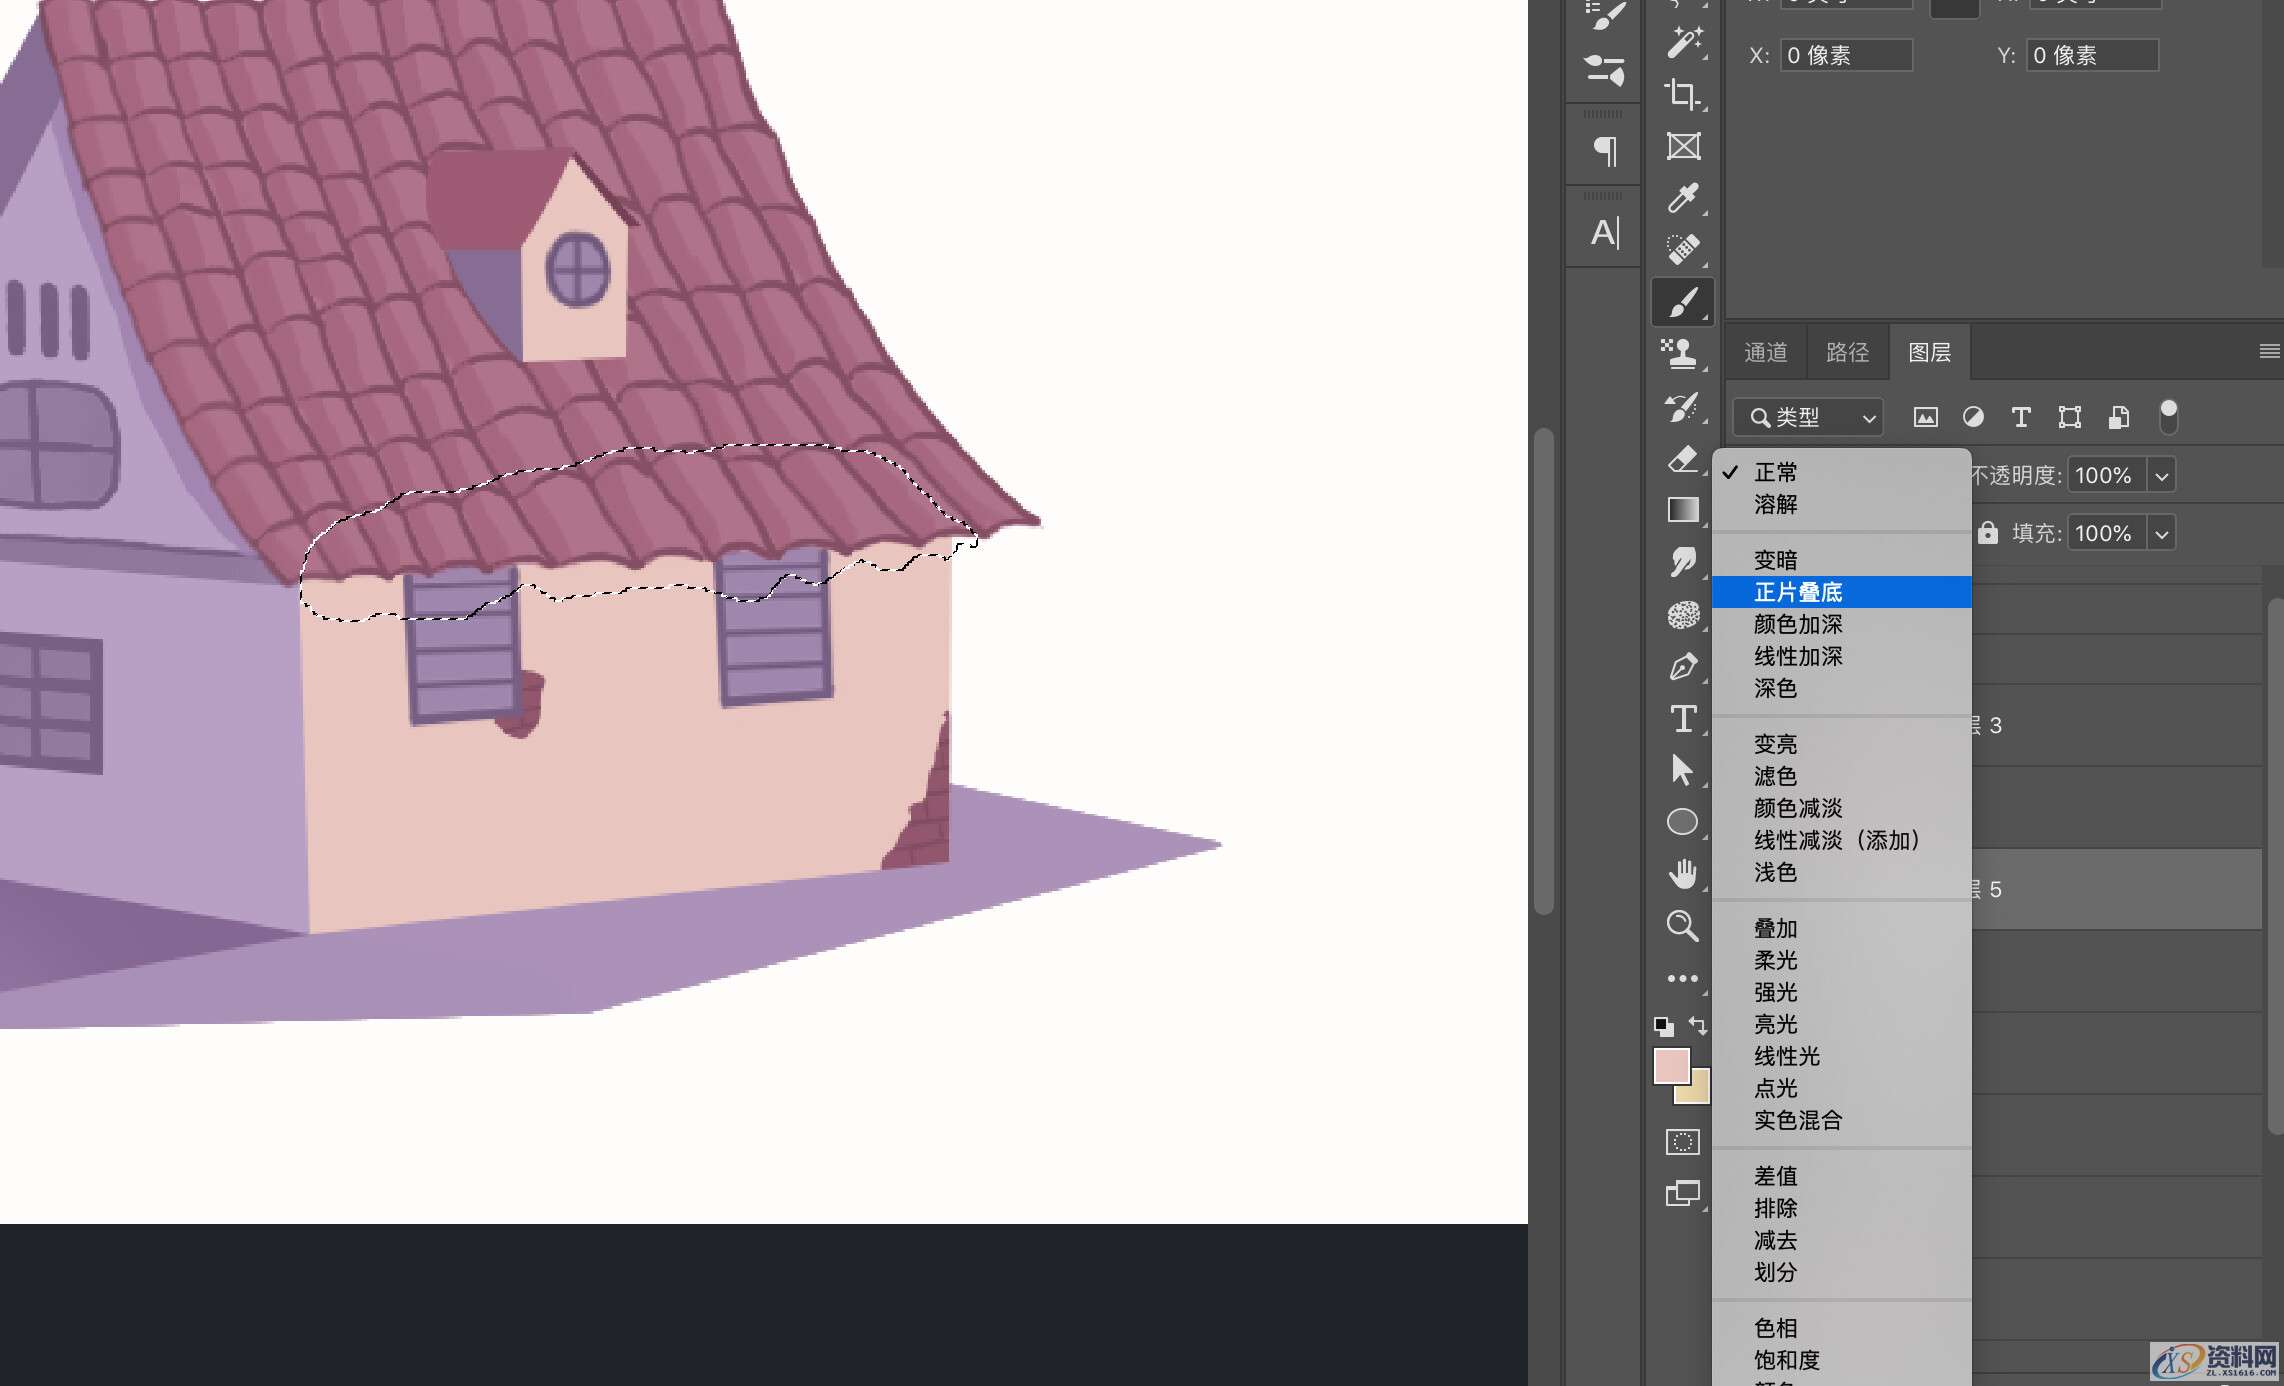Image resolution: width=2284 pixels, height=1386 pixels.
Task: Select the Zoom magnifier tool
Action: [1683, 926]
